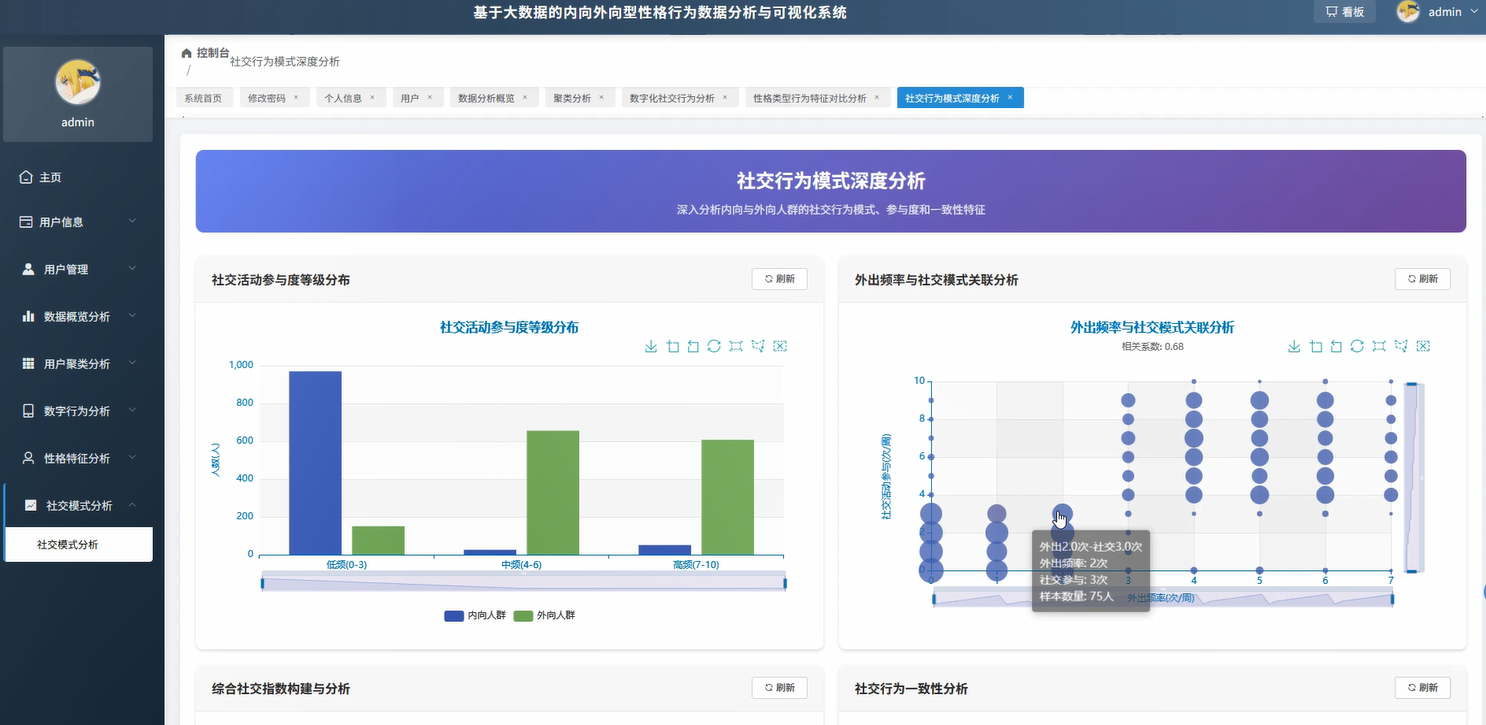Expand the 数字行为分析 sidebar menu
The width and height of the screenshot is (1486, 725).
click(78, 411)
